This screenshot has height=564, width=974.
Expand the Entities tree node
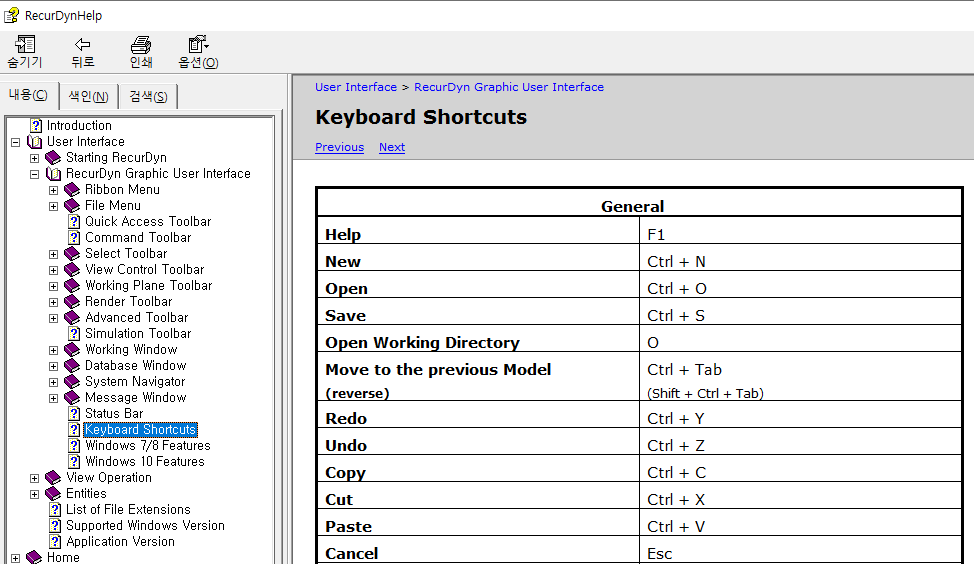35,494
